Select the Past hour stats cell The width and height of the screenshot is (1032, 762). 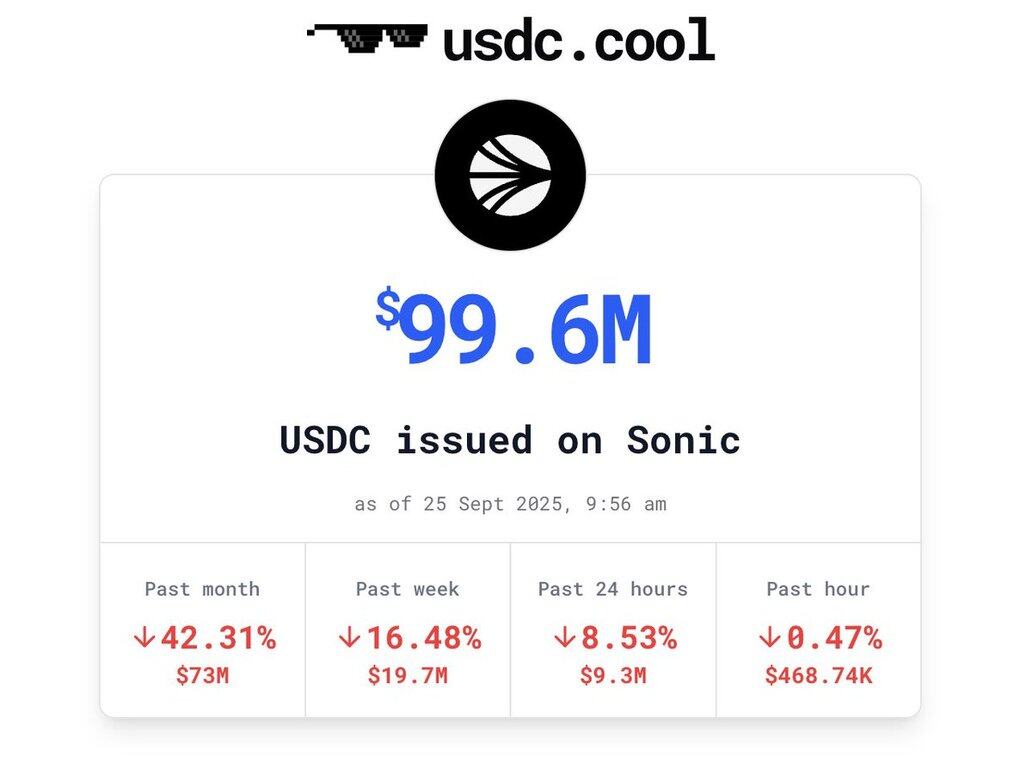pyautogui.click(x=818, y=630)
